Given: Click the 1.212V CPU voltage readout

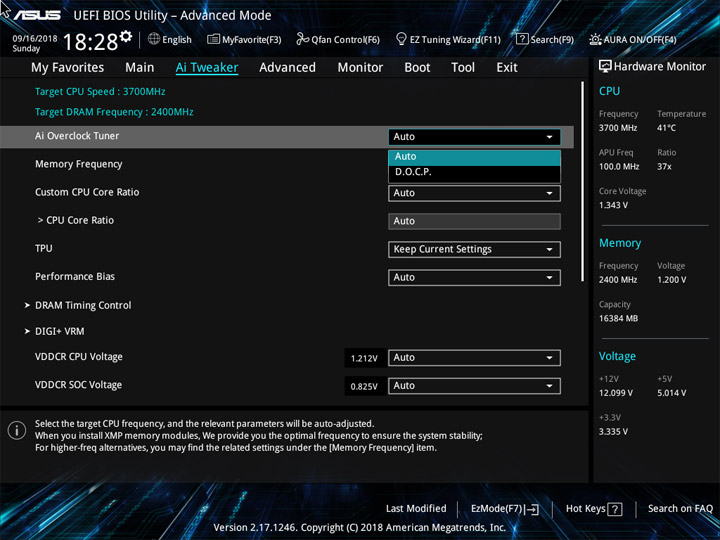Looking at the screenshot, I should pos(364,358).
